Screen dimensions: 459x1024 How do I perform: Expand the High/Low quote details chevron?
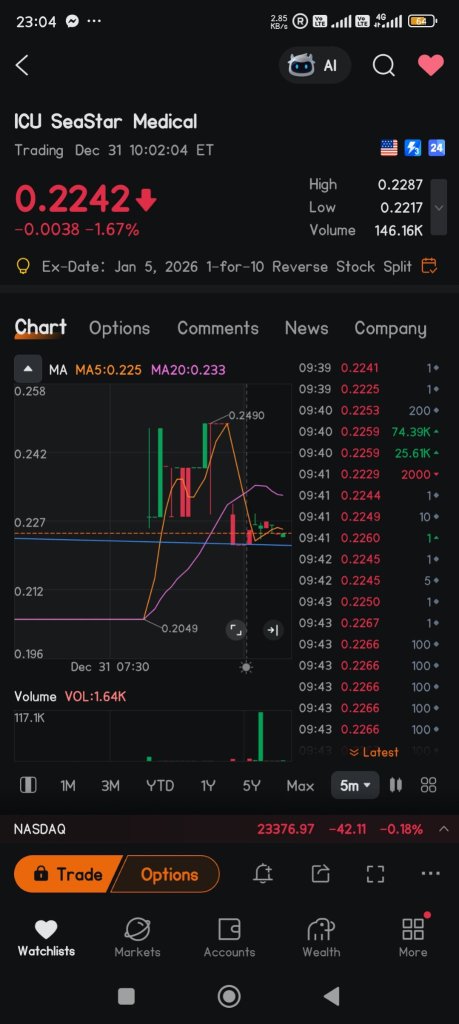click(439, 208)
